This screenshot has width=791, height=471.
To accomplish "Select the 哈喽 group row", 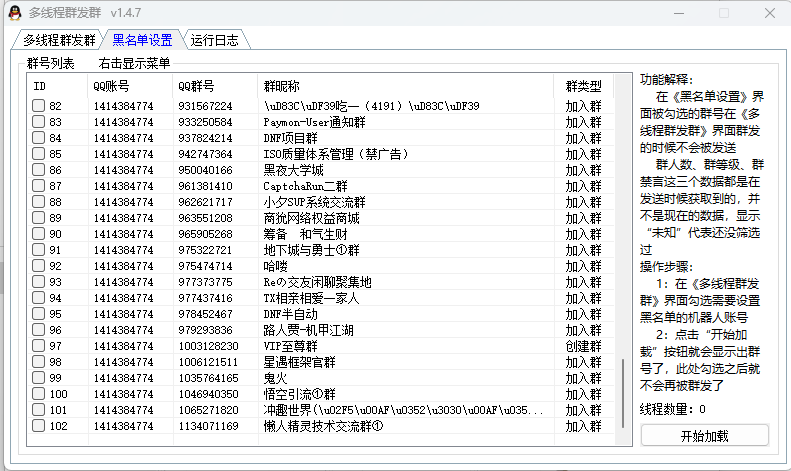I will point(275,266).
